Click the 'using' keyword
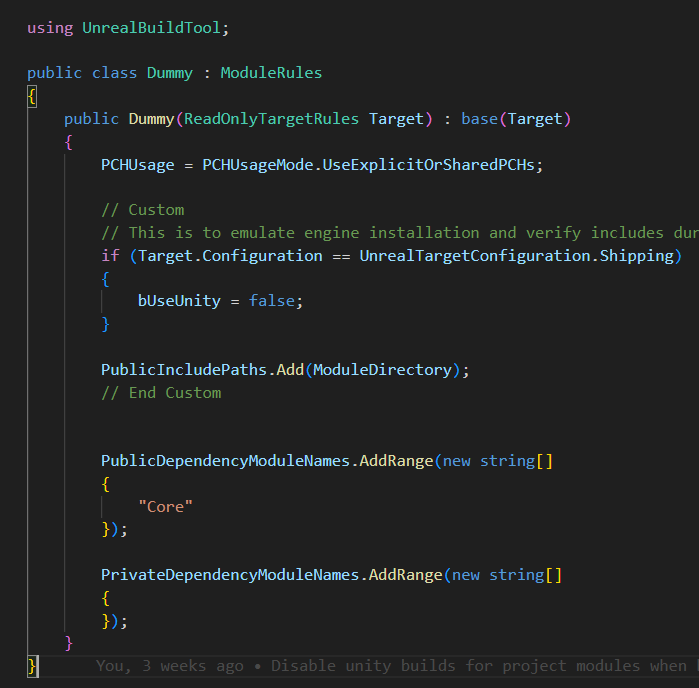 click(x=50, y=28)
